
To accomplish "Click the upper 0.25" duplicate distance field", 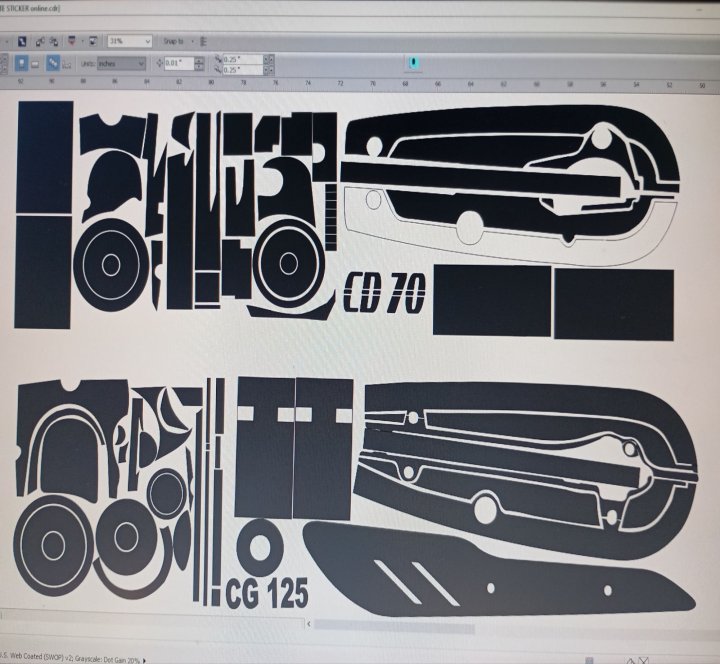I will 242,59.
